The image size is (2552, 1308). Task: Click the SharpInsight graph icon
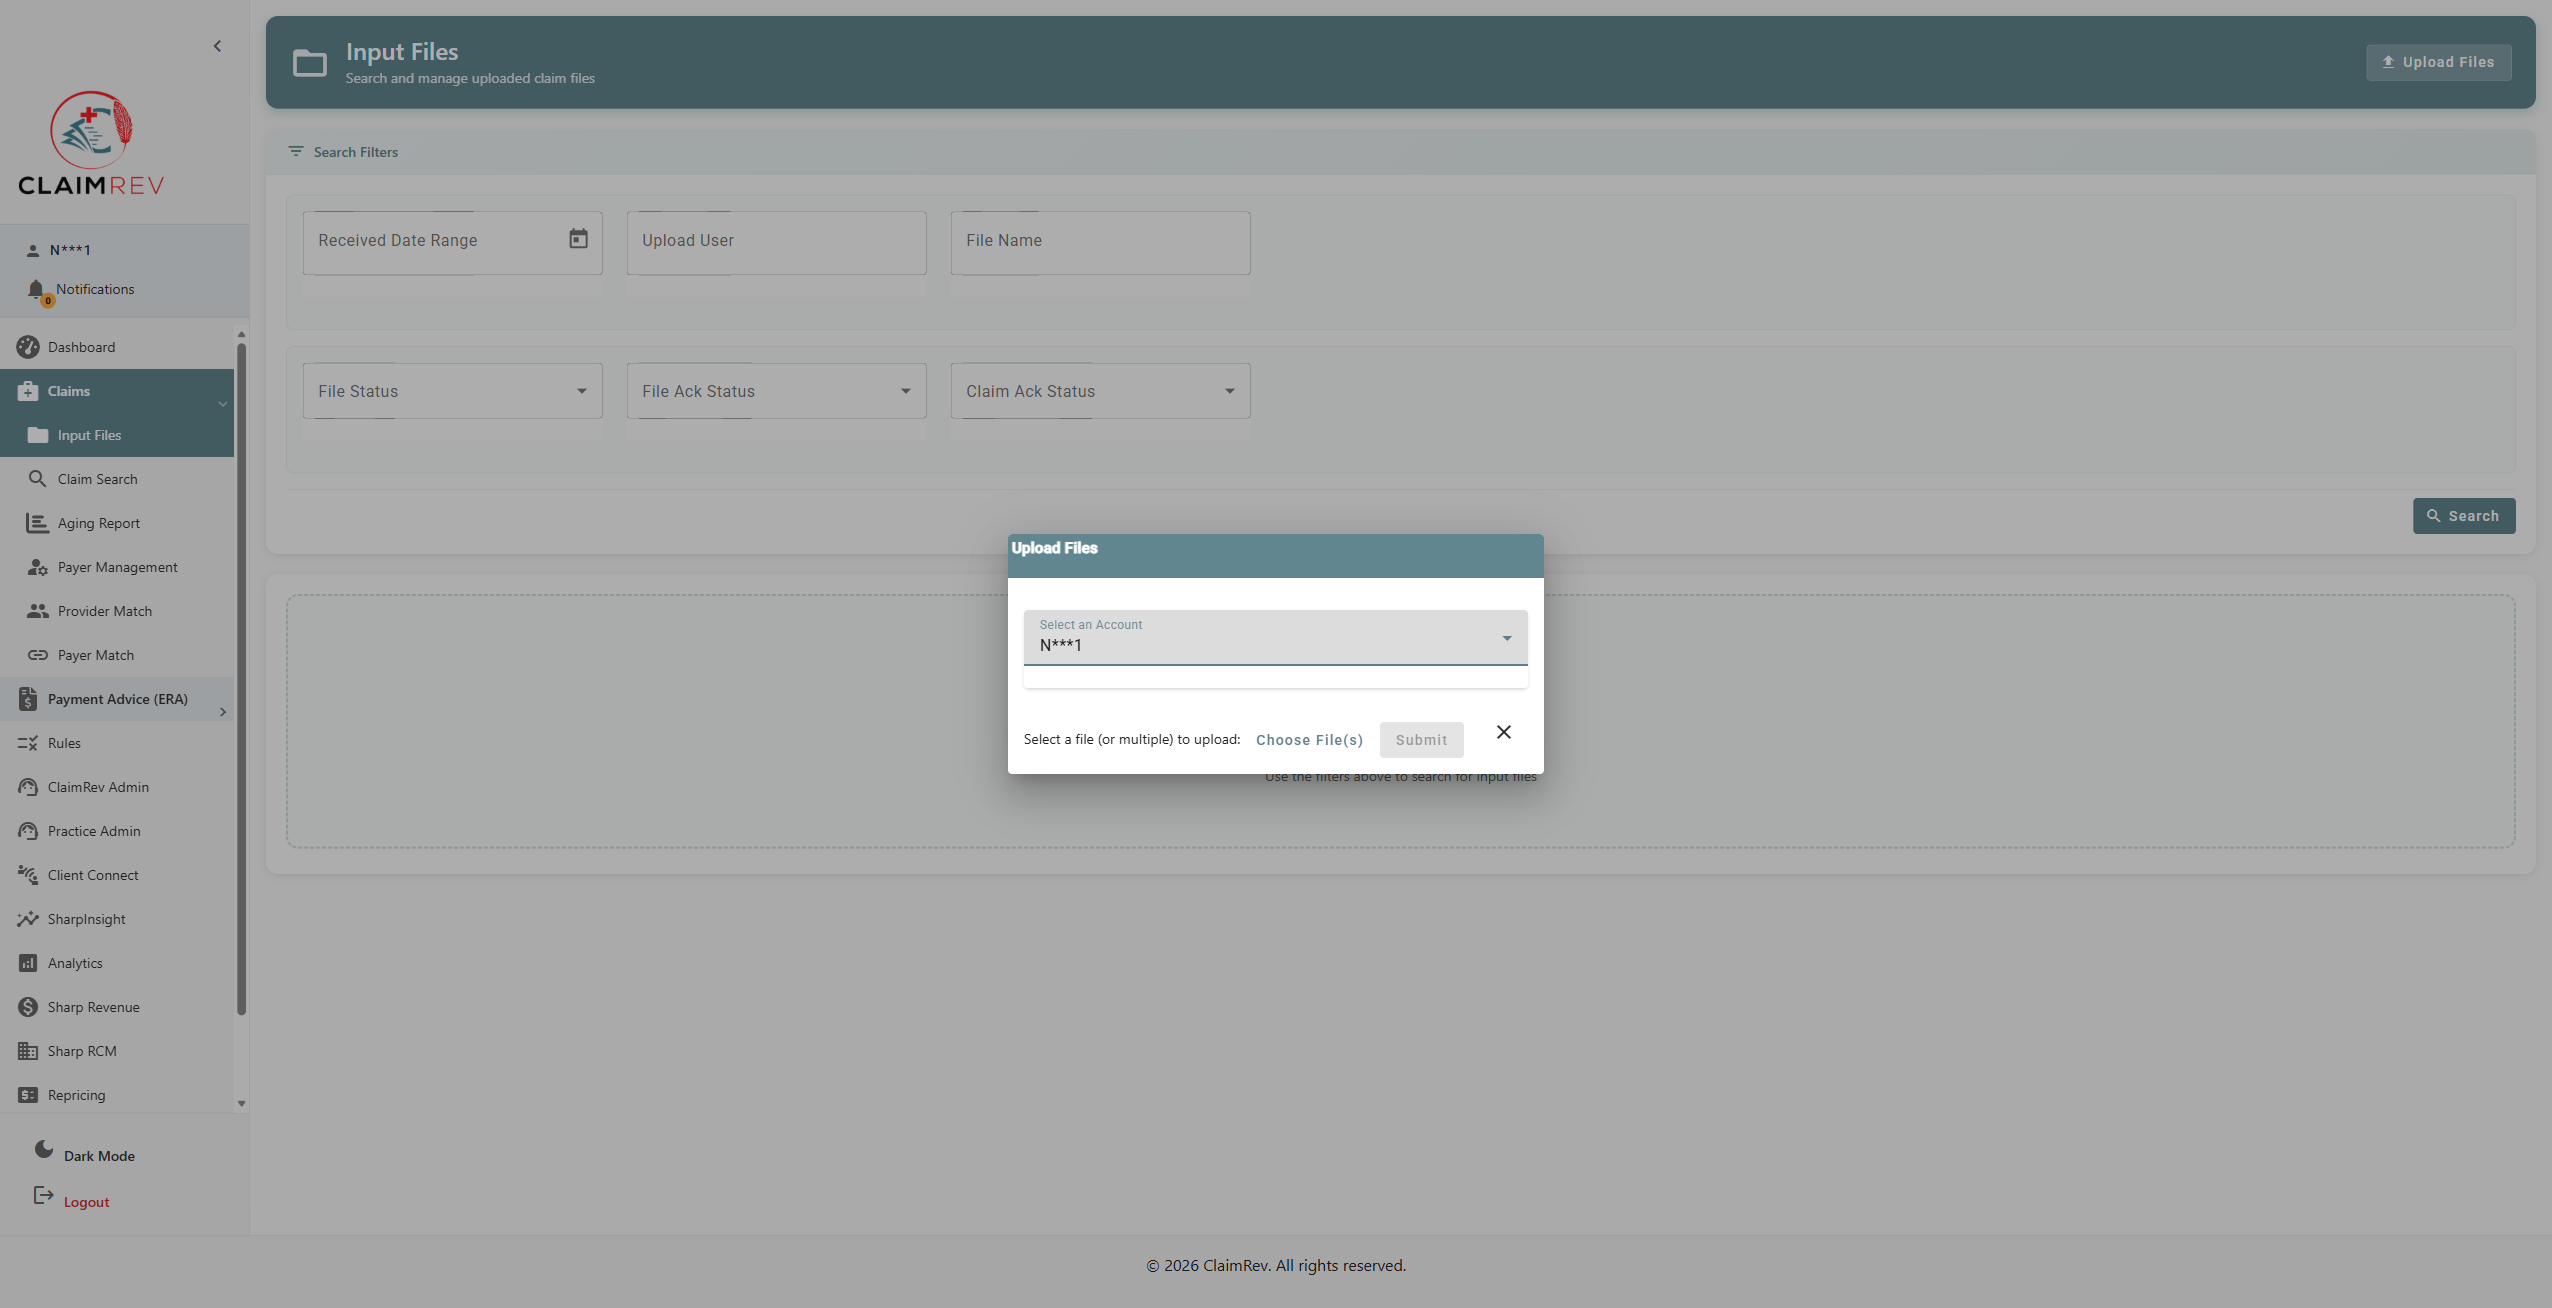28,919
